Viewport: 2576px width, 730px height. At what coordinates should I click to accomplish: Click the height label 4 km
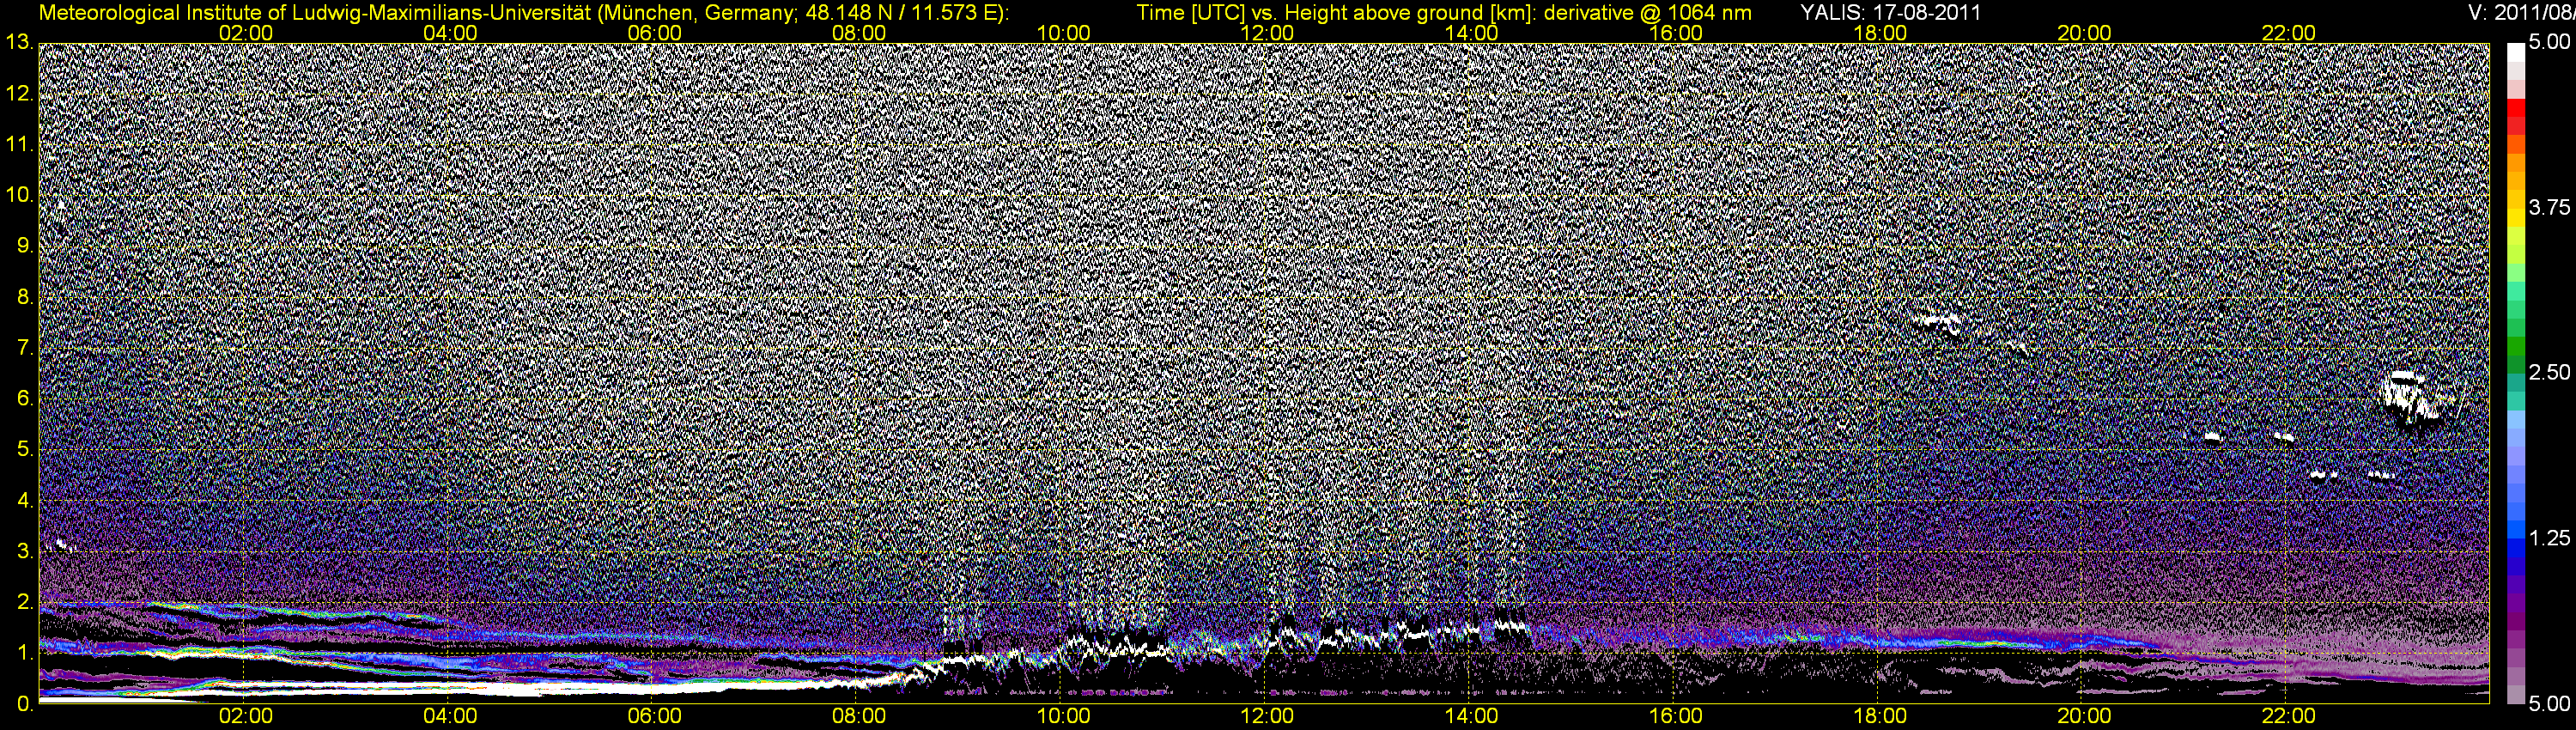pyautogui.click(x=24, y=500)
